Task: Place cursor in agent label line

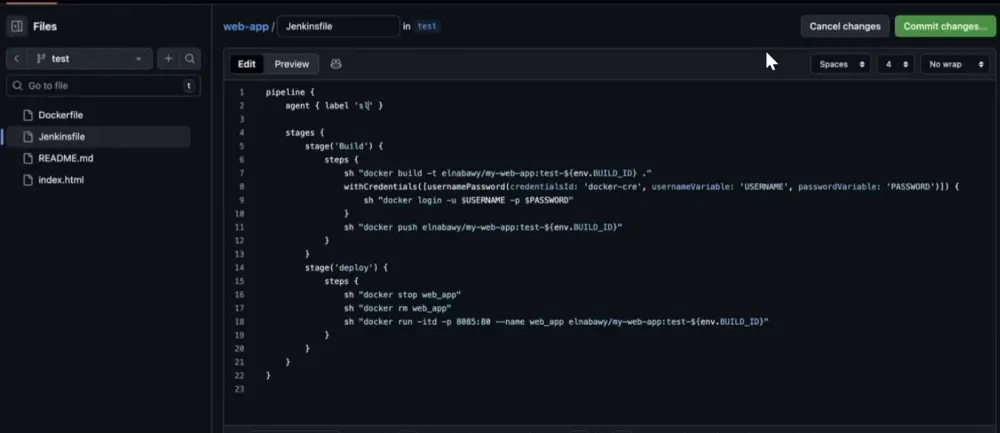Action: click(x=334, y=106)
